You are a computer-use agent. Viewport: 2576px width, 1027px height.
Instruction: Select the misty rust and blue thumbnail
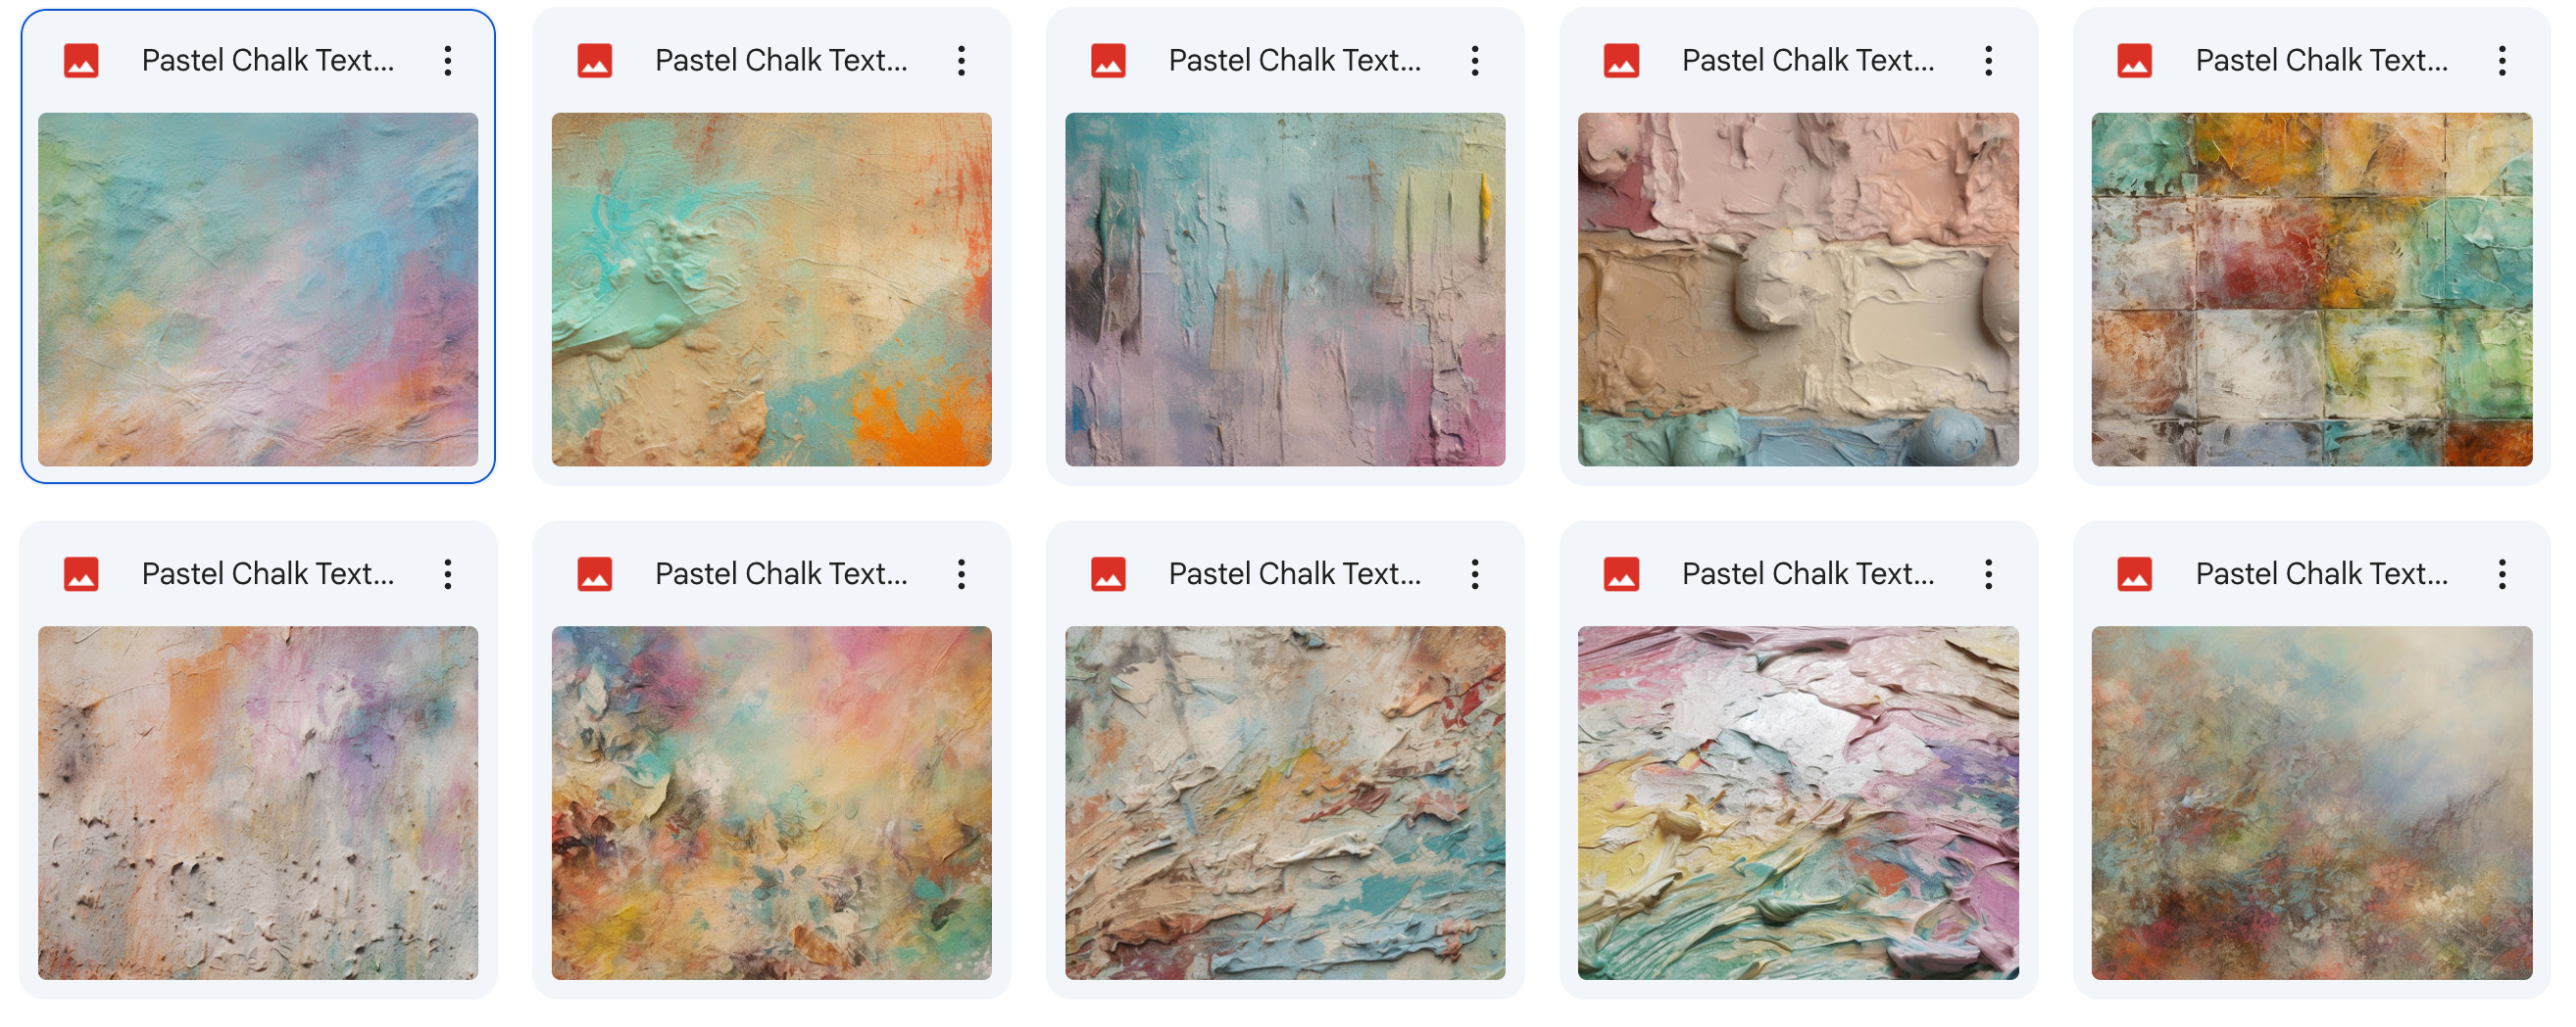(x=2312, y=803)
